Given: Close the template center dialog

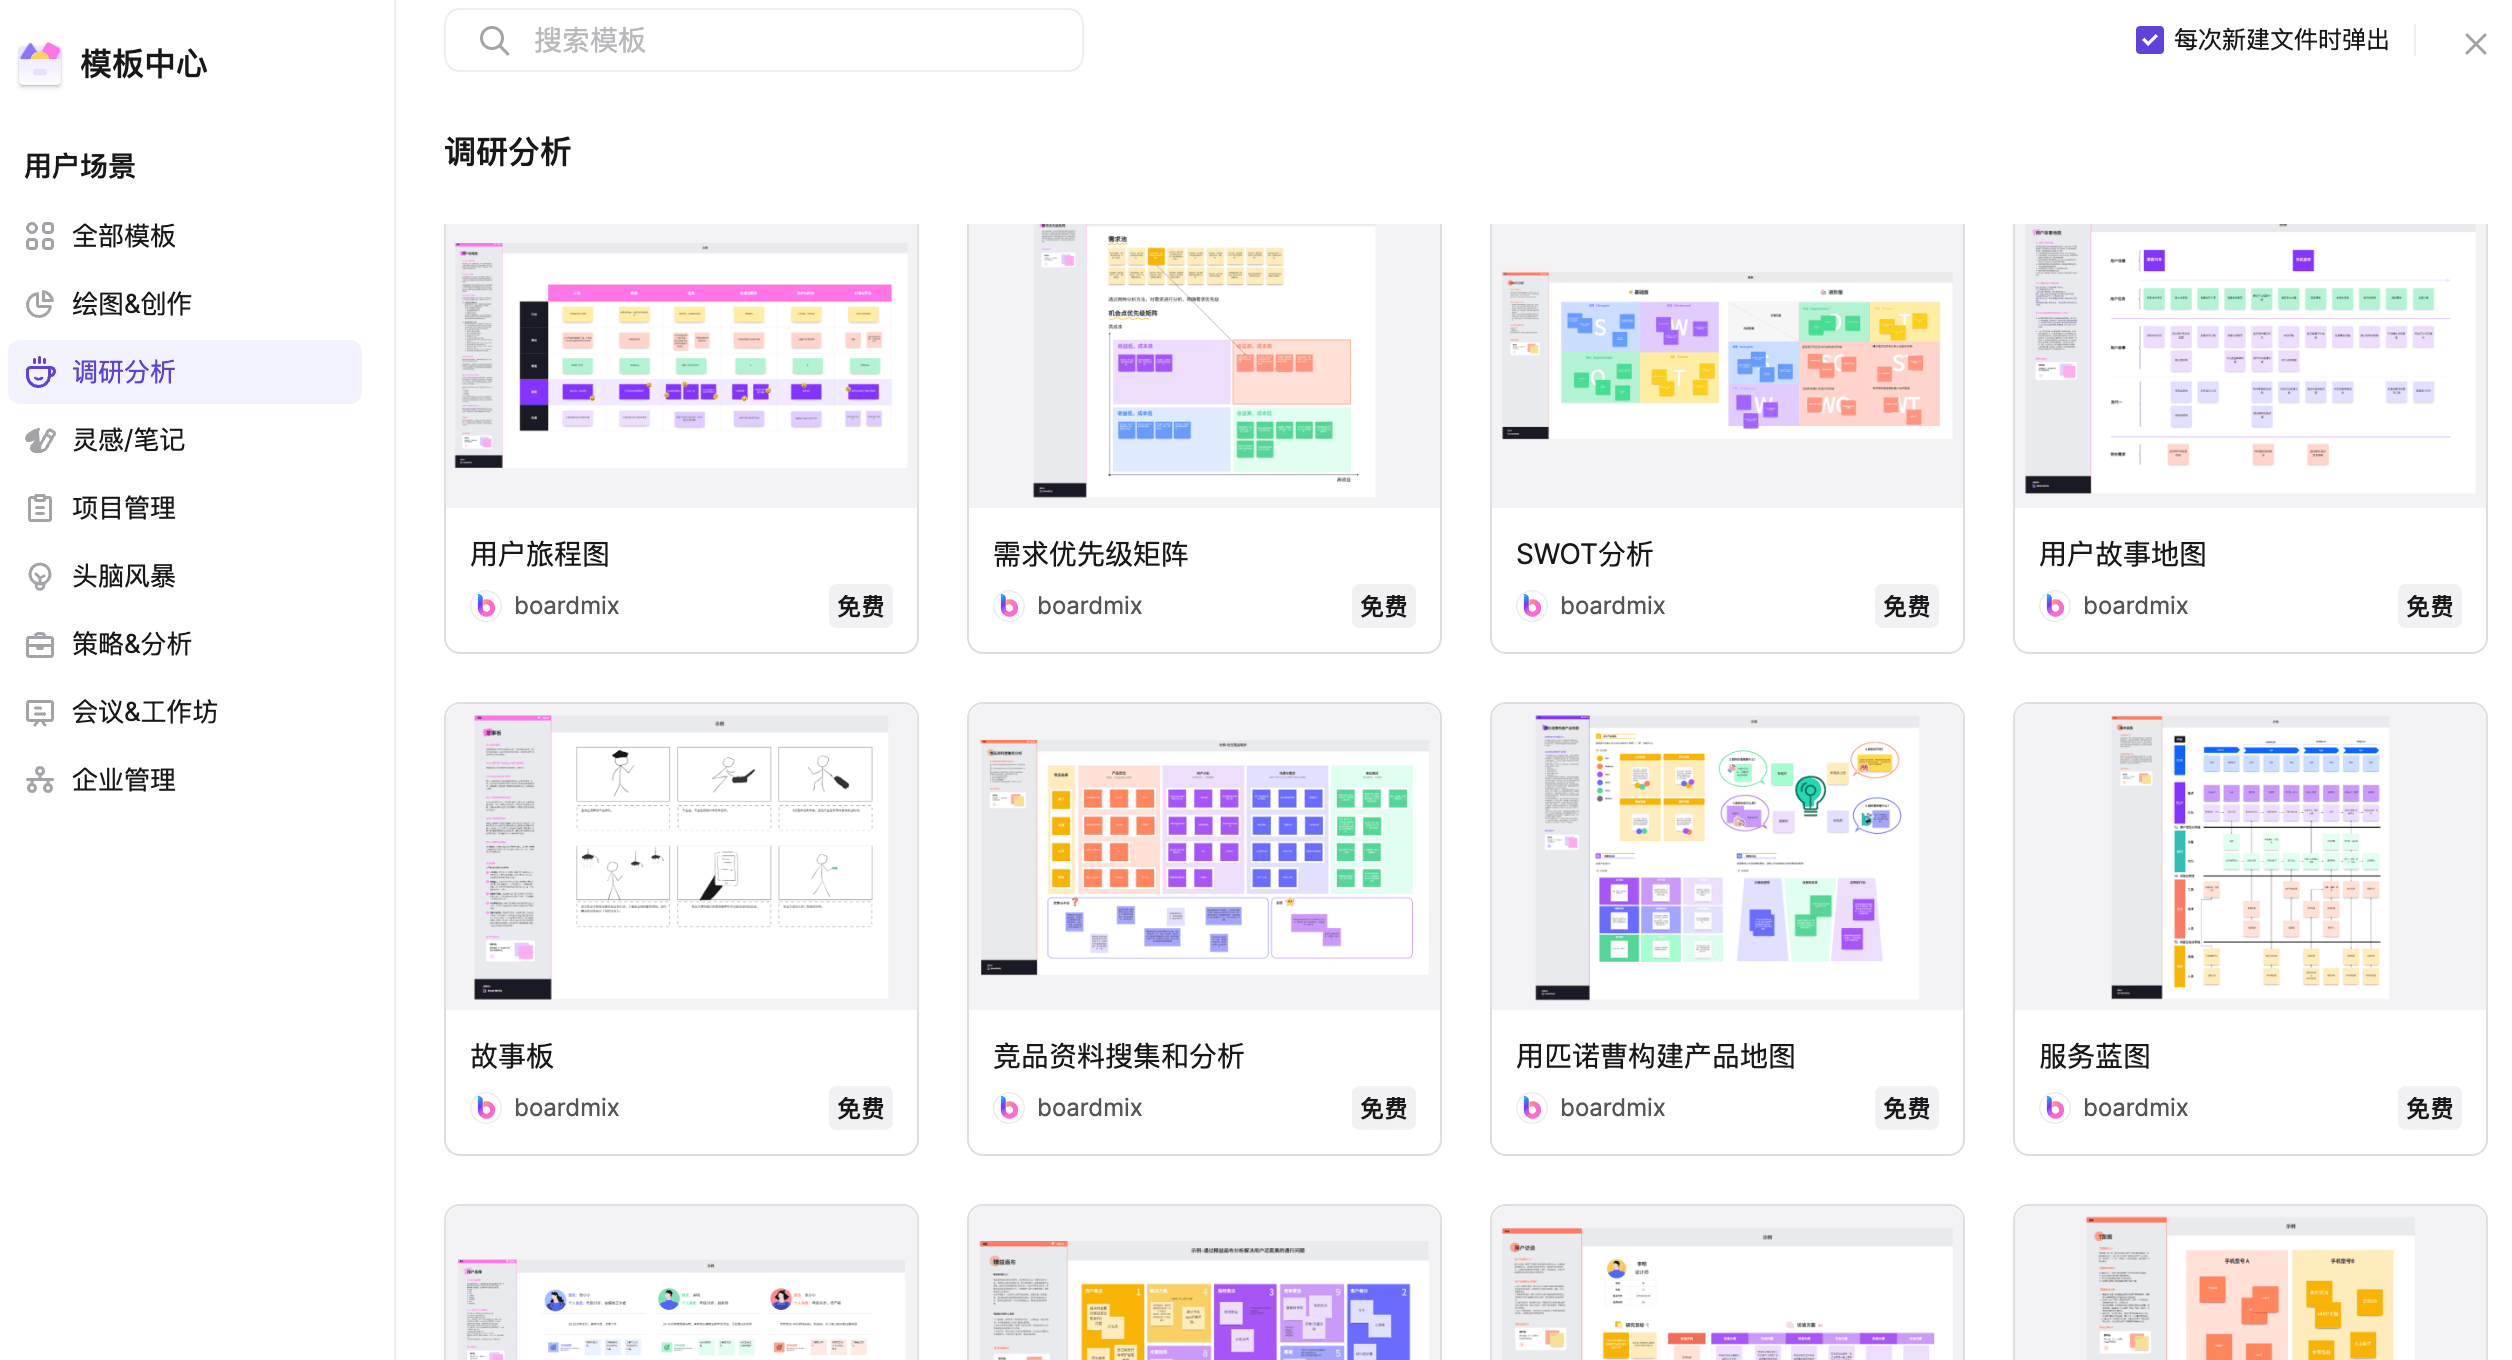Looking at the screenshot, I should [2475, 44].
